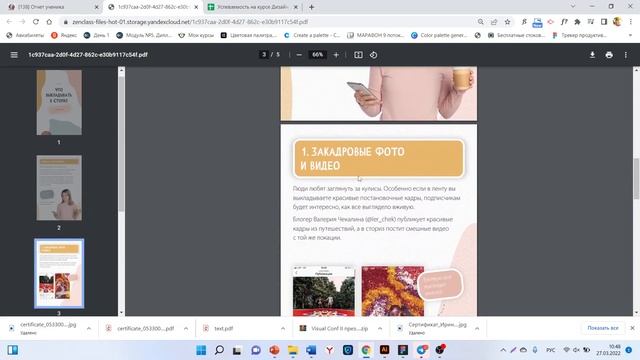640x360 pixels.
Task: Click the fit to page icon
Action: [x=358, y=55]
